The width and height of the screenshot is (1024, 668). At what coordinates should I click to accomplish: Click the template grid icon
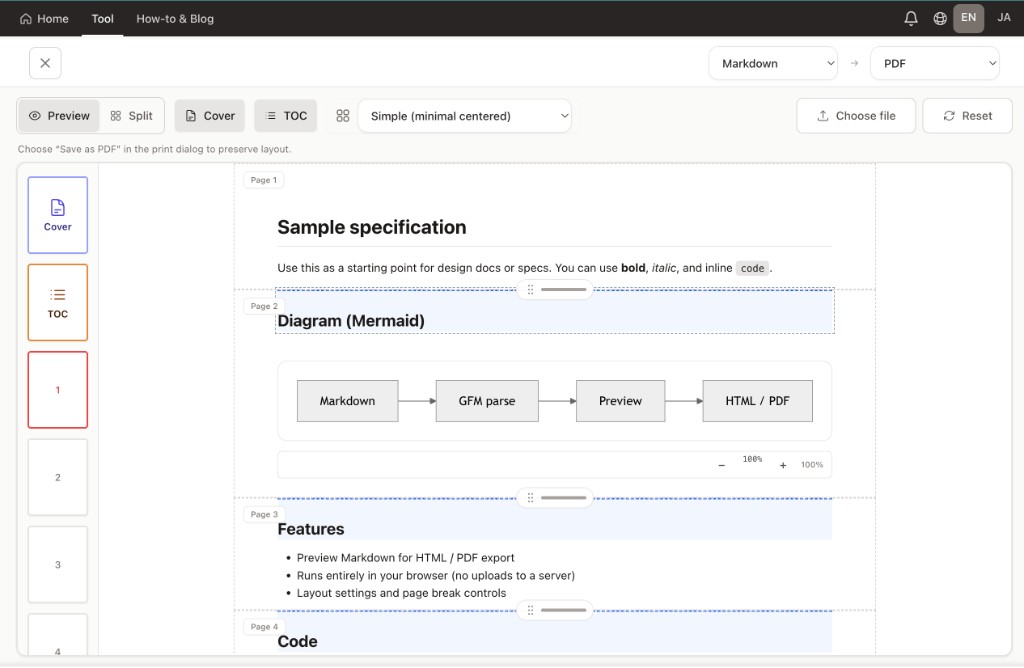pyautogui.click(x=343, y=116)
